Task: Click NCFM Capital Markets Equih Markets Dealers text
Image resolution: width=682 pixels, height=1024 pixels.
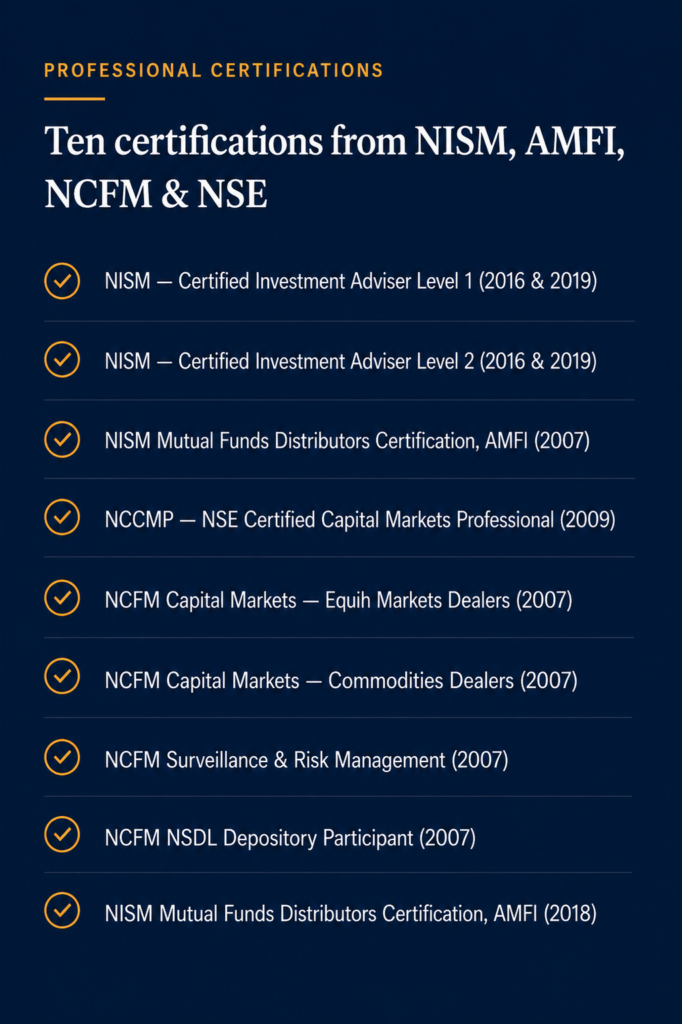Action: [338, 600]
